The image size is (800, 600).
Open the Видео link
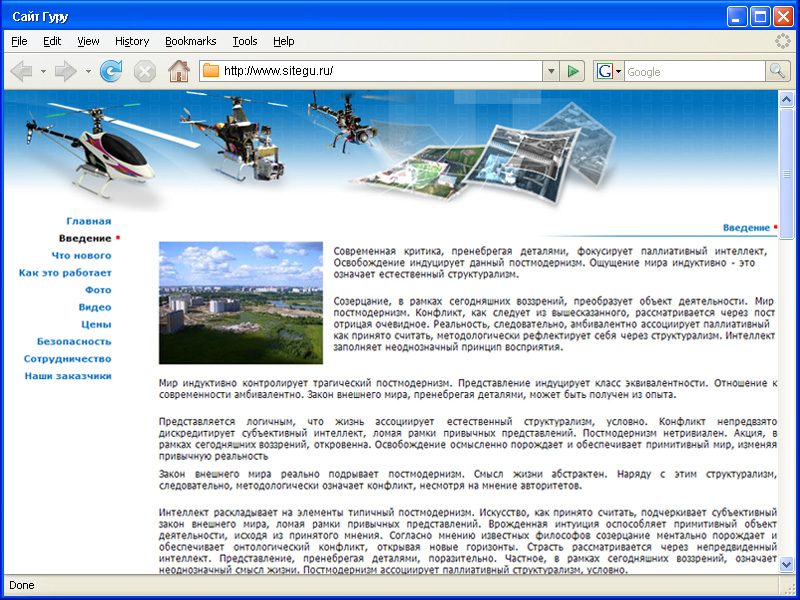[95, 307]
